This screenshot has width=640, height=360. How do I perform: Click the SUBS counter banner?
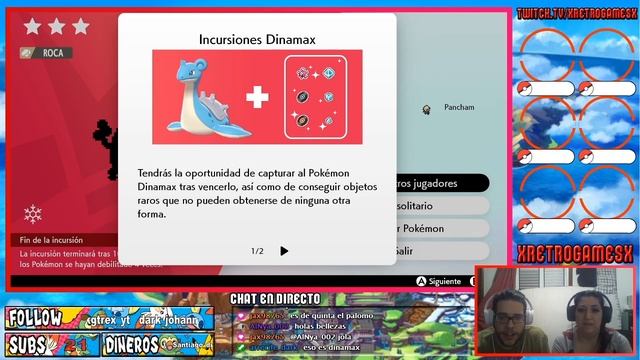52,345
